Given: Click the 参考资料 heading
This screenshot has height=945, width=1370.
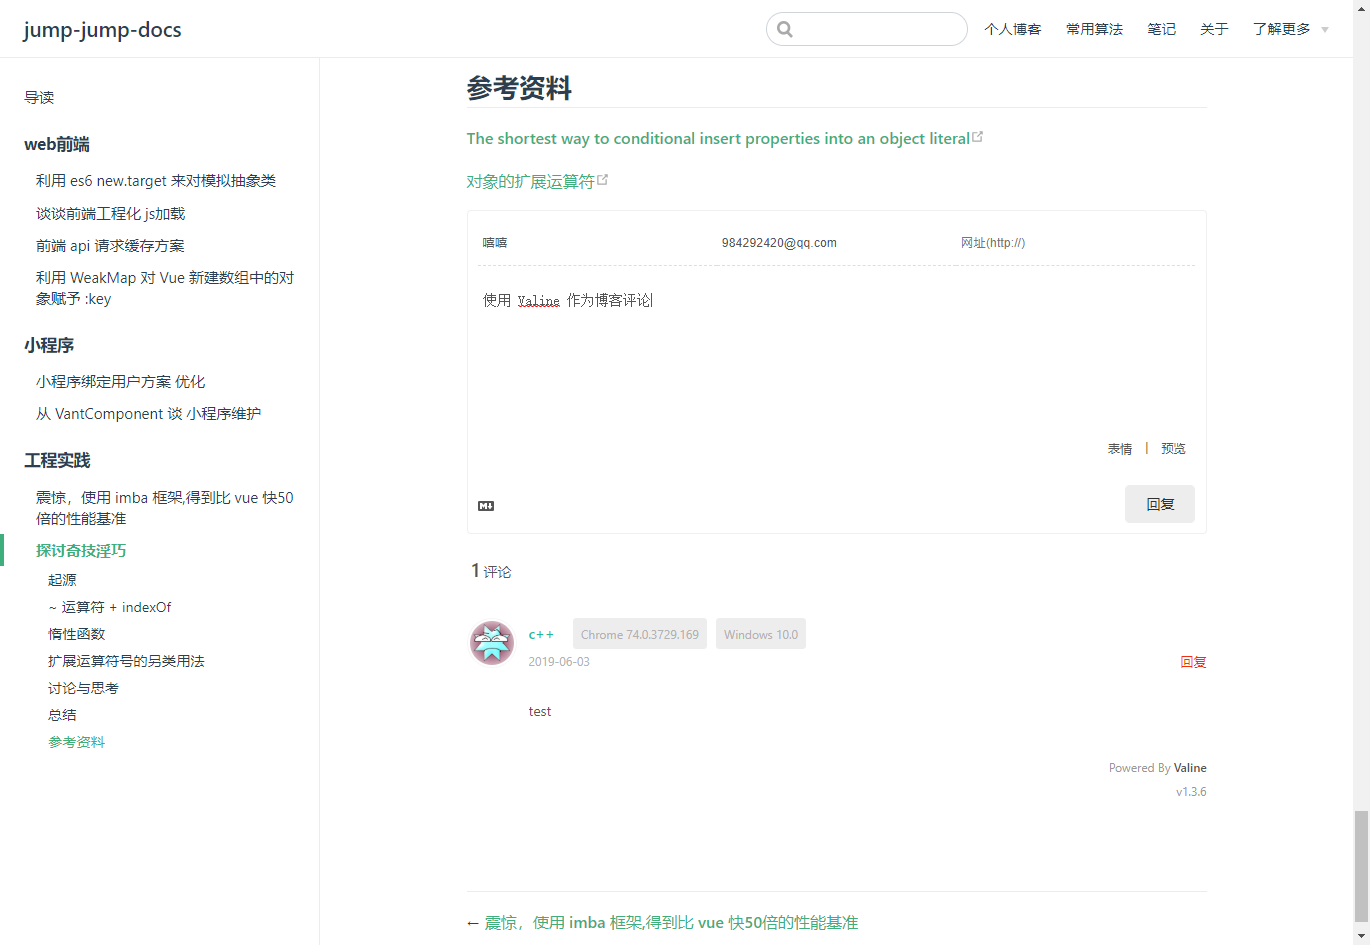Looking at the screenshot, I should click(519, 88).
